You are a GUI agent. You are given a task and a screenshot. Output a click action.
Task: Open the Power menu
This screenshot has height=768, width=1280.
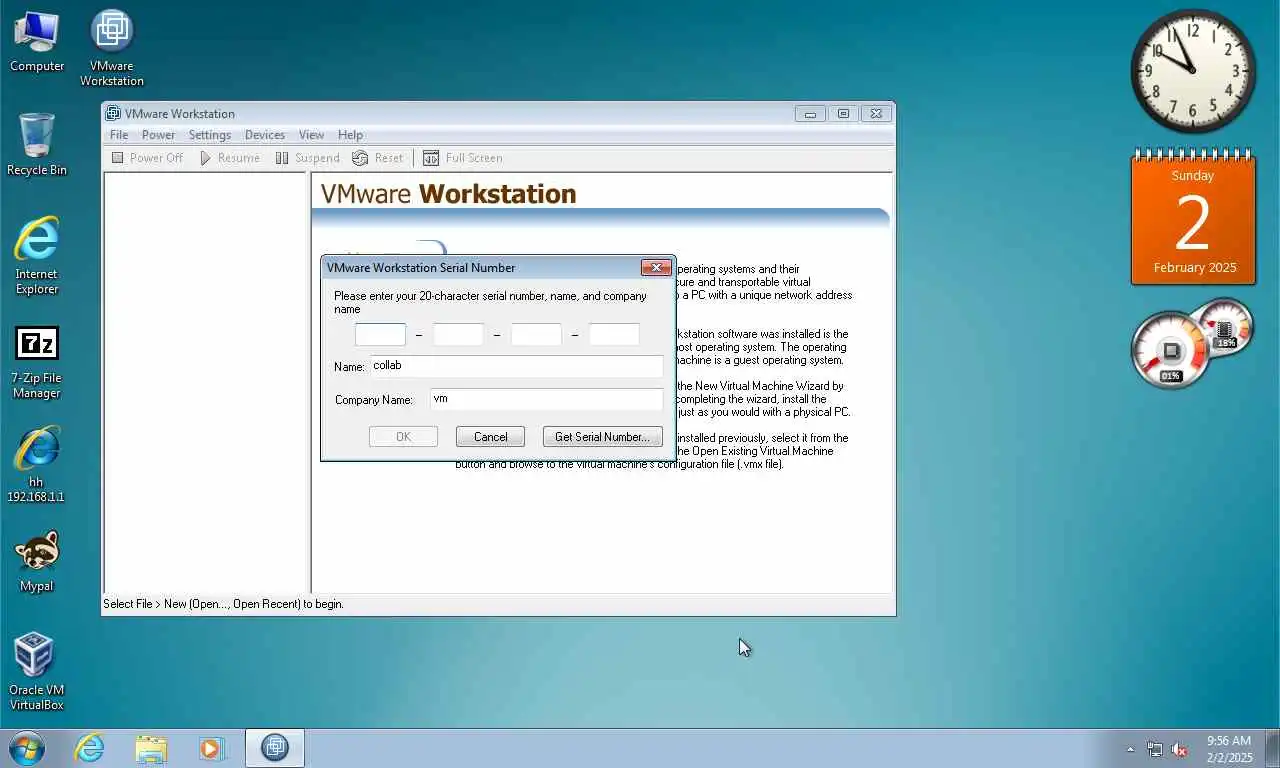158,135
